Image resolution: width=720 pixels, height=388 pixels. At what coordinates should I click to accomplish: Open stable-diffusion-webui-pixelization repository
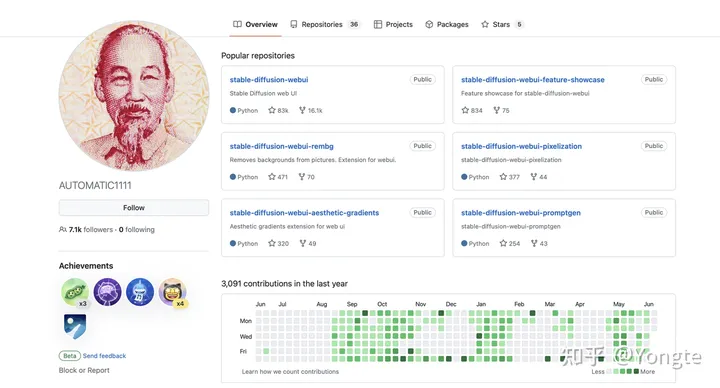(521, 146)
